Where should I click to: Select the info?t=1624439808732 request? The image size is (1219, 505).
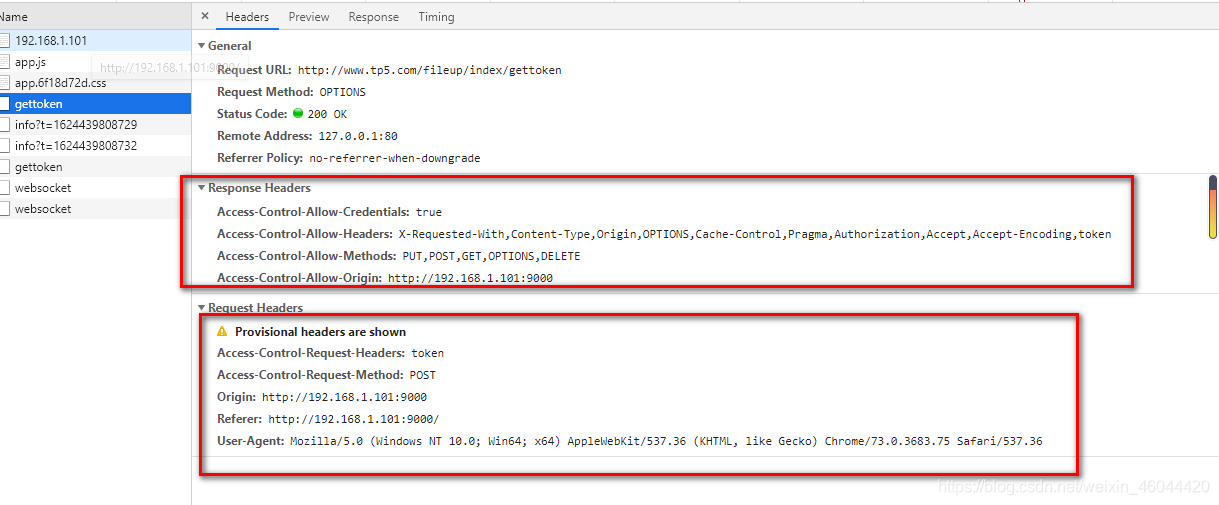tap(95, 146)
